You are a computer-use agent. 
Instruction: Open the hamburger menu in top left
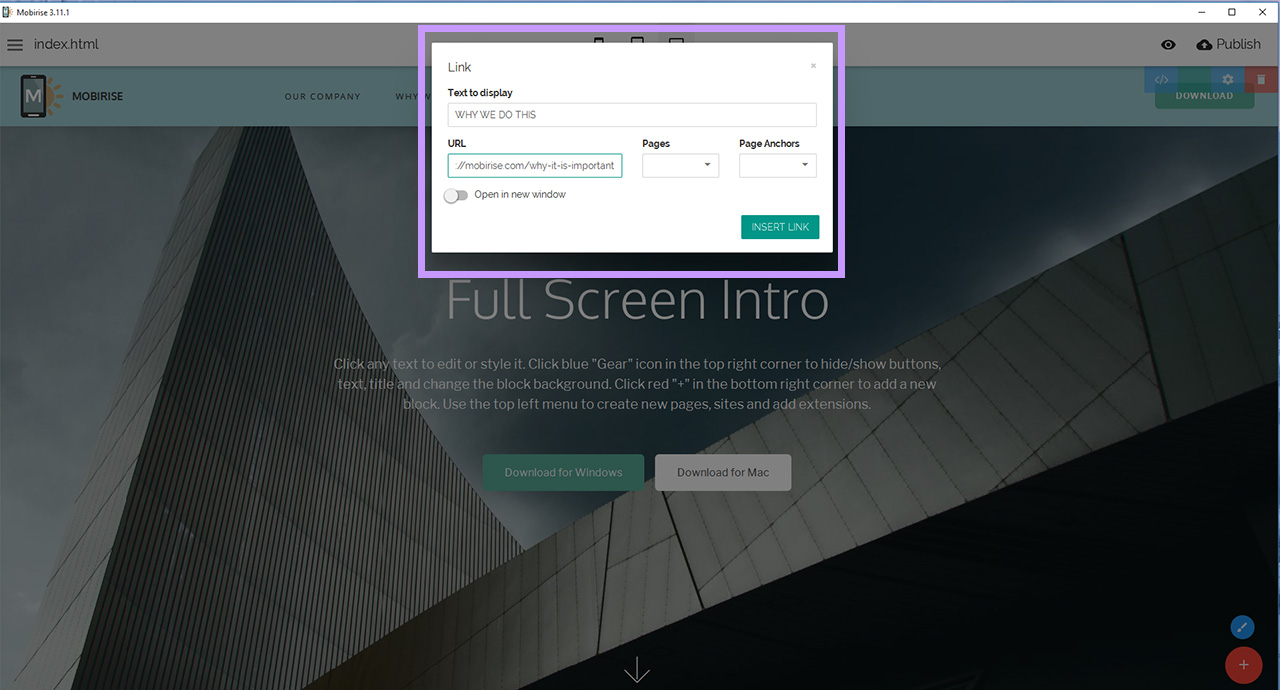pos(15,44)
